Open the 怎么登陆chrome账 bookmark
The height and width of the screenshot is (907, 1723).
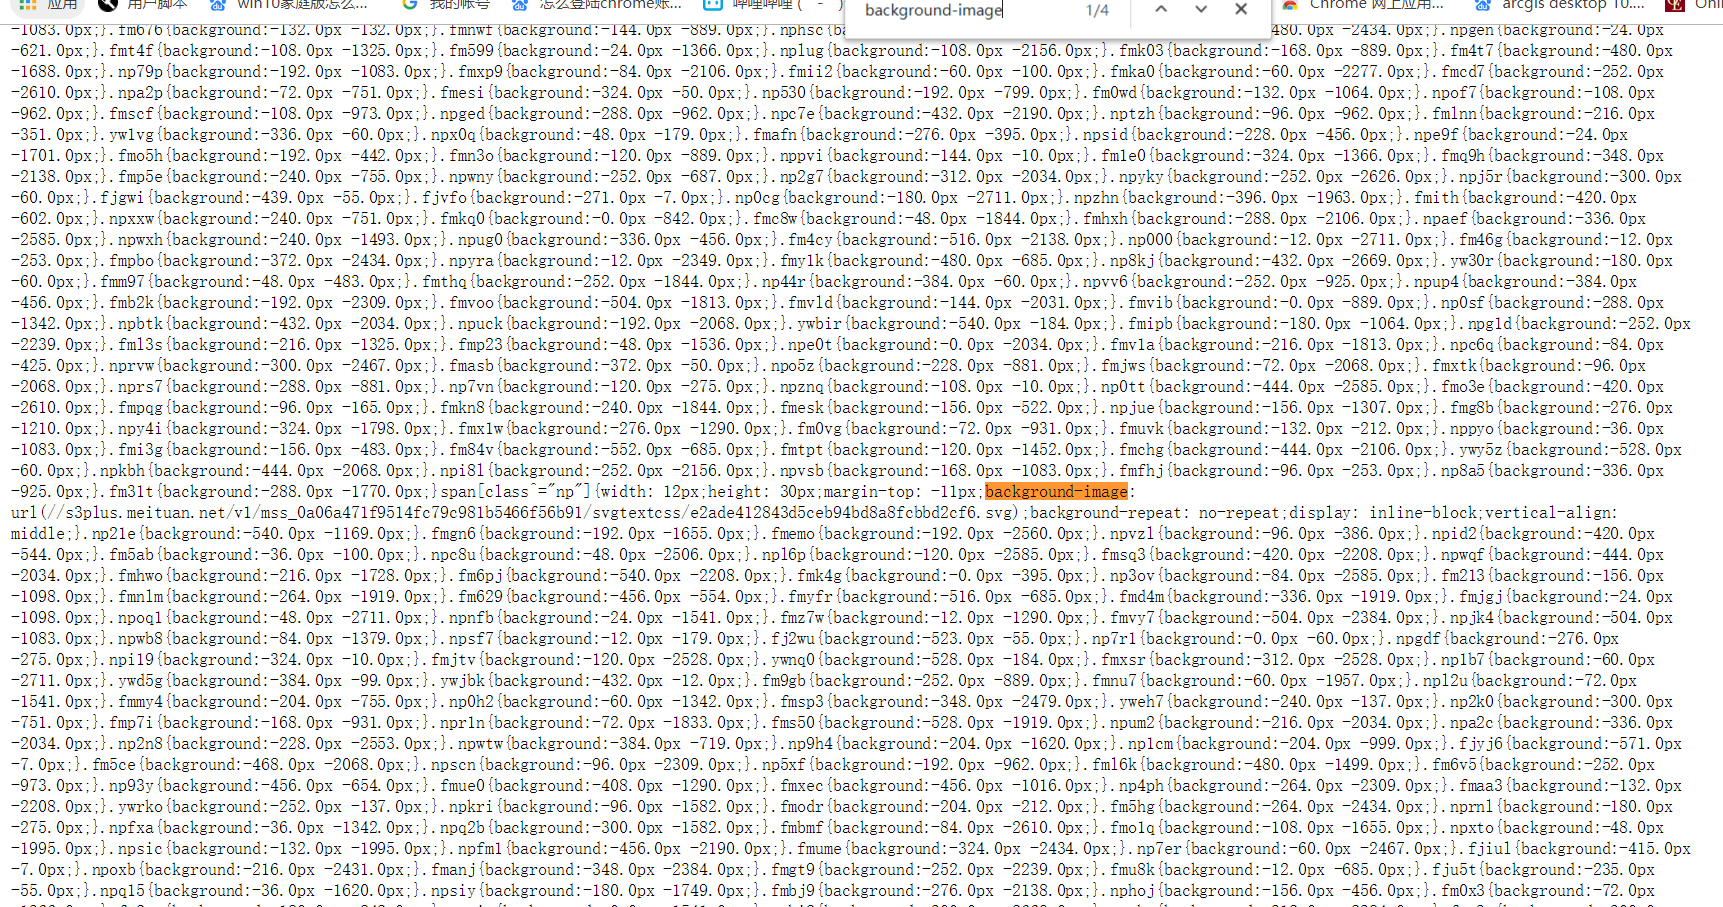pyautogui.click(x=598, y=5)
